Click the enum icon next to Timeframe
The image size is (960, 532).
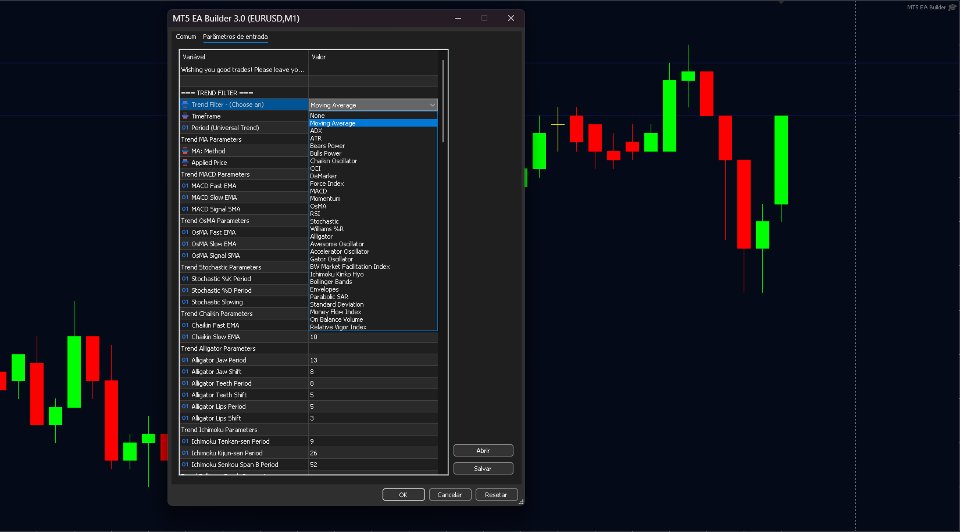[x=185, y=116]
